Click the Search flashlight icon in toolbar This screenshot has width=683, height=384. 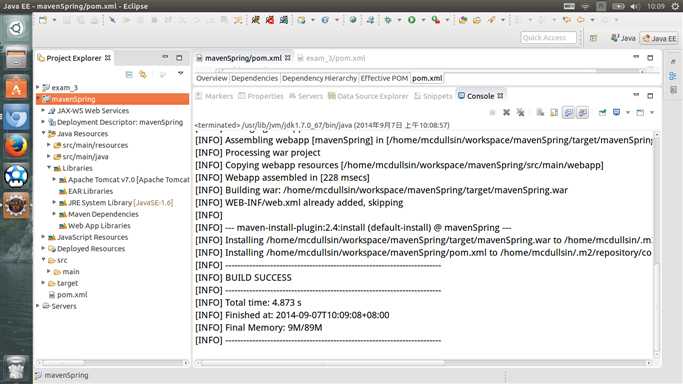click(x=491, y=20)
